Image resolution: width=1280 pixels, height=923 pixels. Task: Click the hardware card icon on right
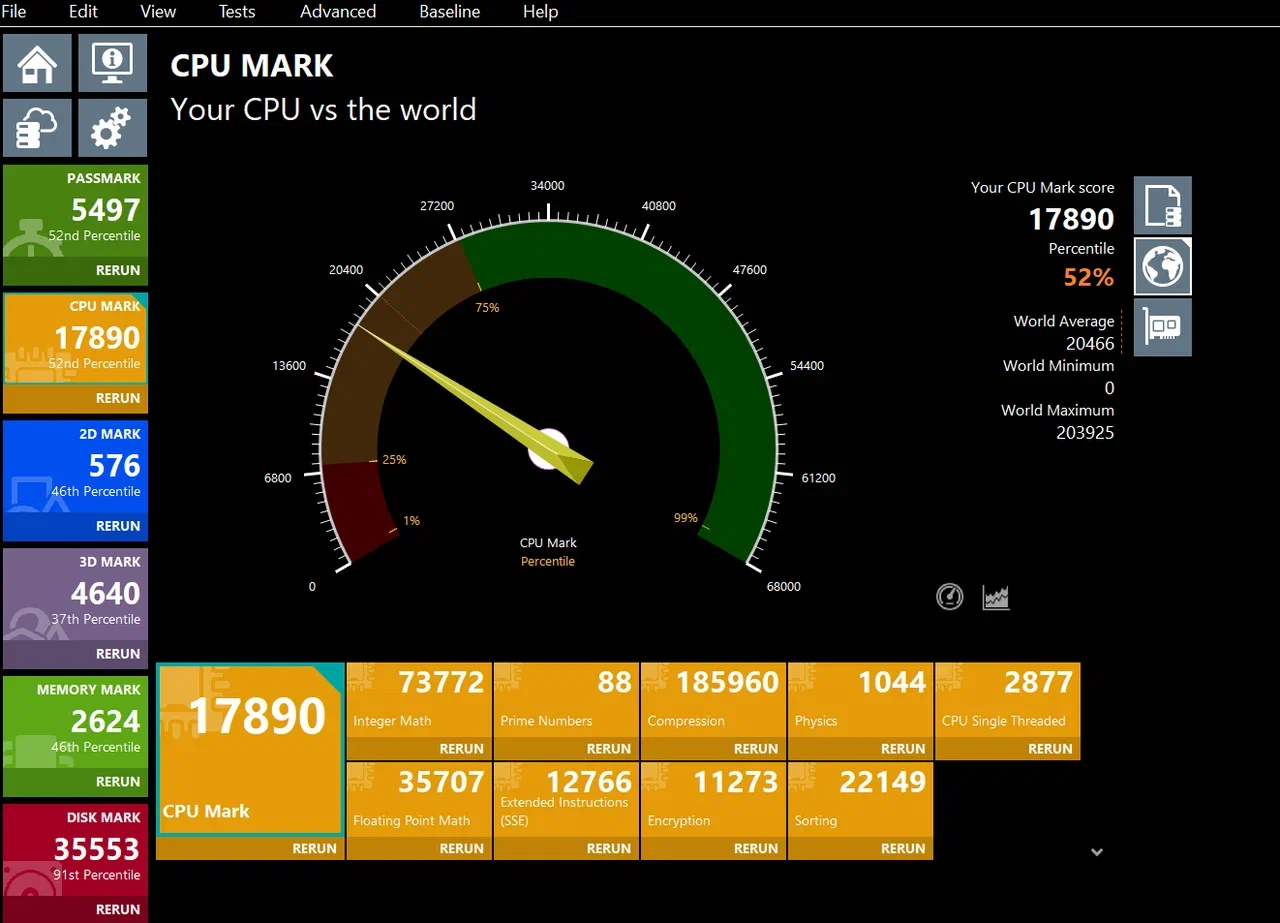1163,327
